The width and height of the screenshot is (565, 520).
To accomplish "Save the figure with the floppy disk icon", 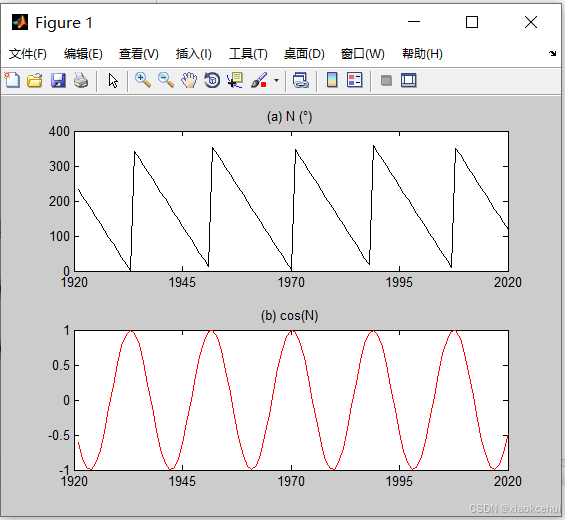I will click(58, 80).
